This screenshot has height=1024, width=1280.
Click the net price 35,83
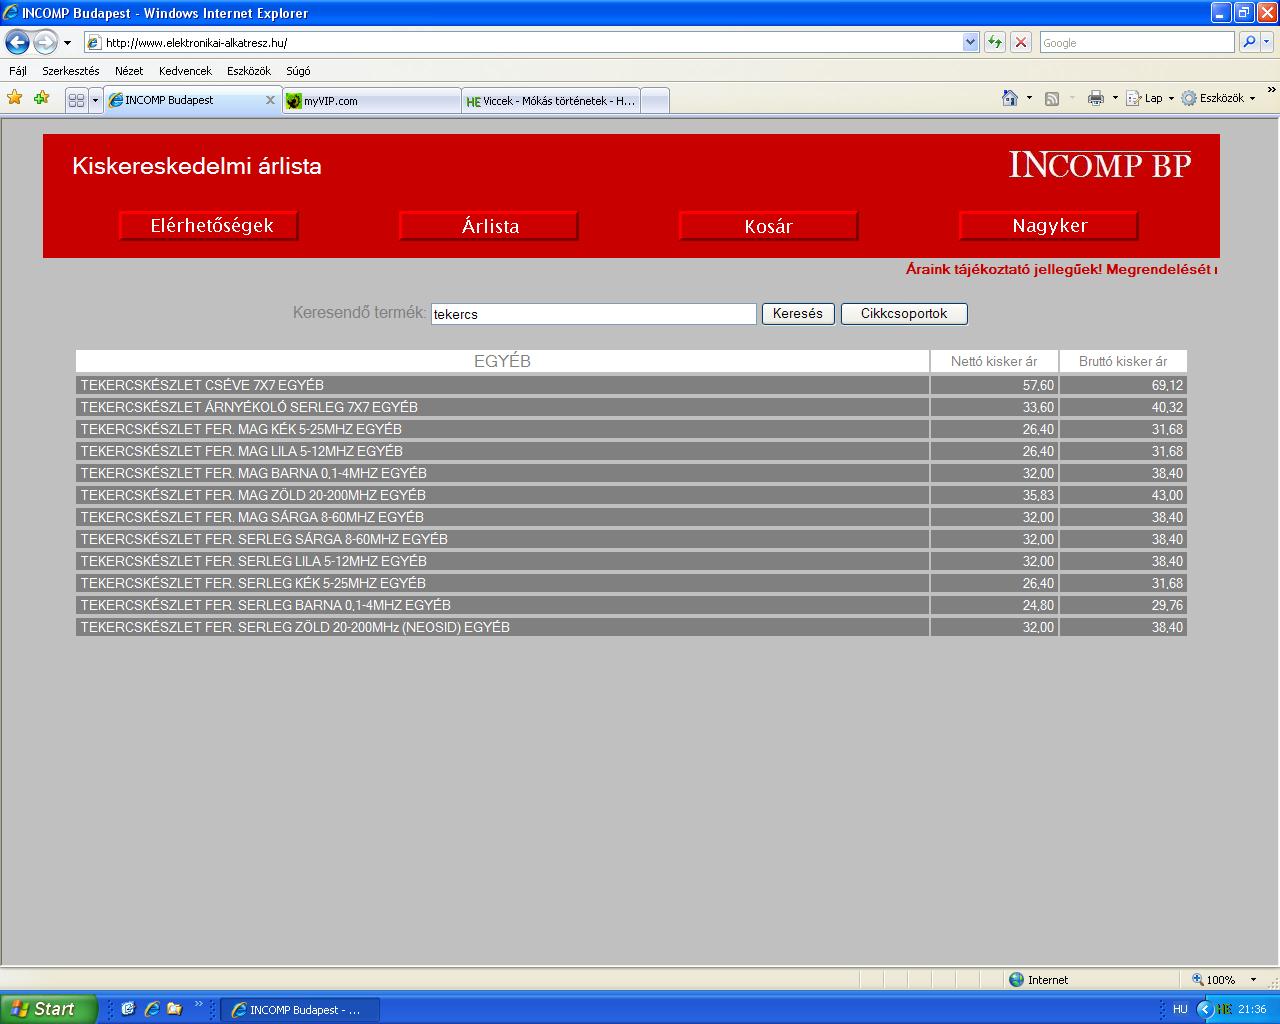[x=1038, y=495]
